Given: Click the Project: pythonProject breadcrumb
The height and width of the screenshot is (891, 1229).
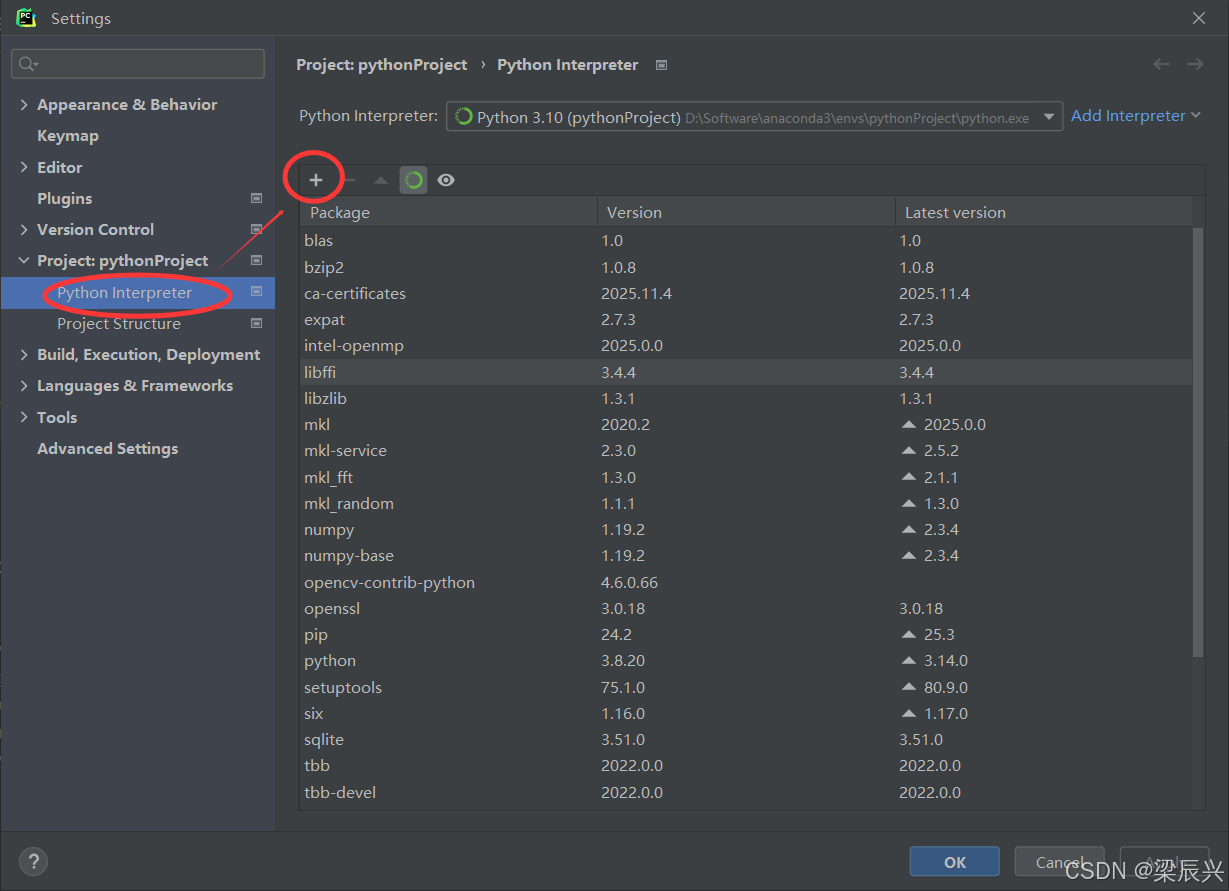Looking at the screenshot, I should pos(381,64).
